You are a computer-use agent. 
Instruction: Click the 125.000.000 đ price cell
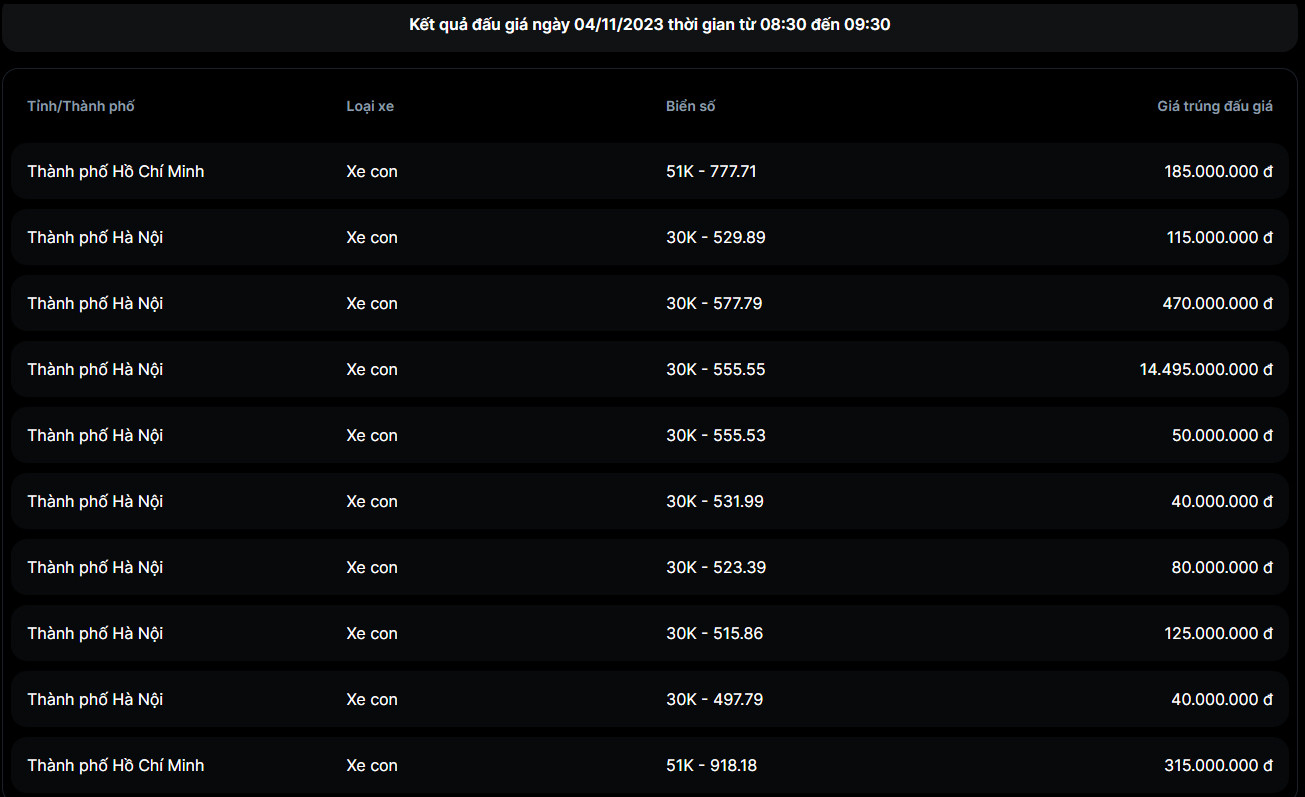tap(1218, 633)
